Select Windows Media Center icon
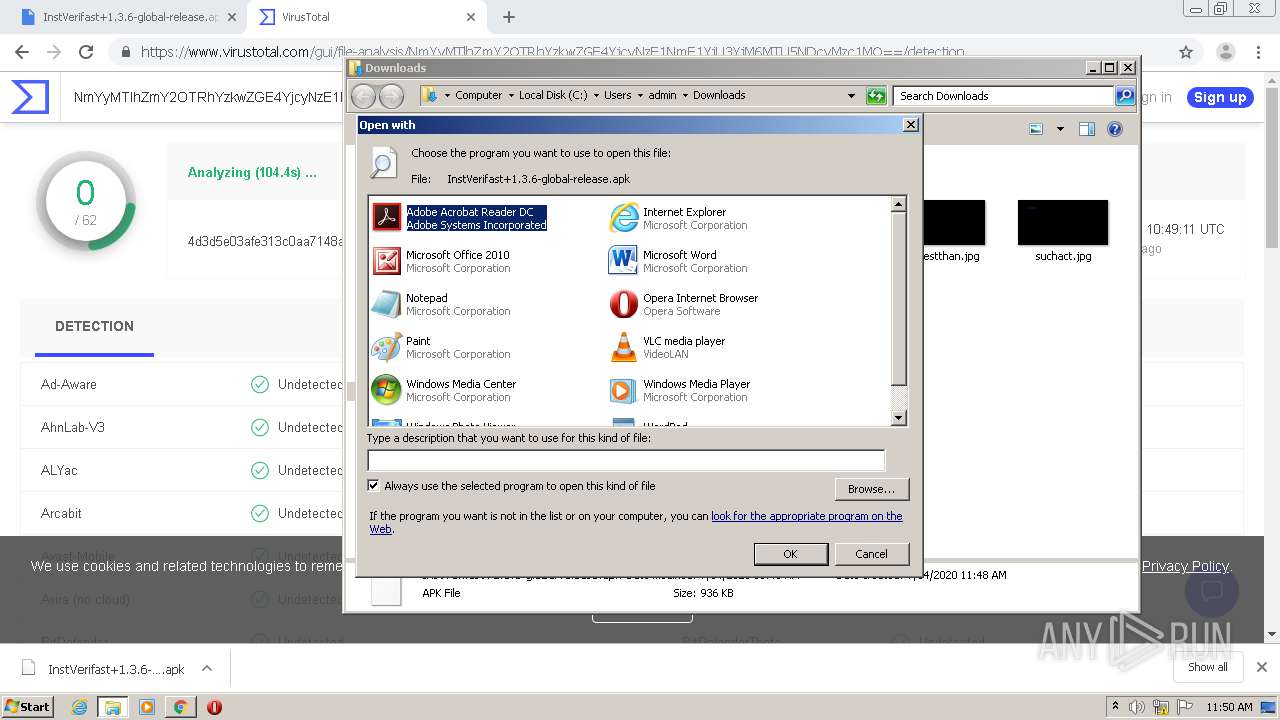 387,390
